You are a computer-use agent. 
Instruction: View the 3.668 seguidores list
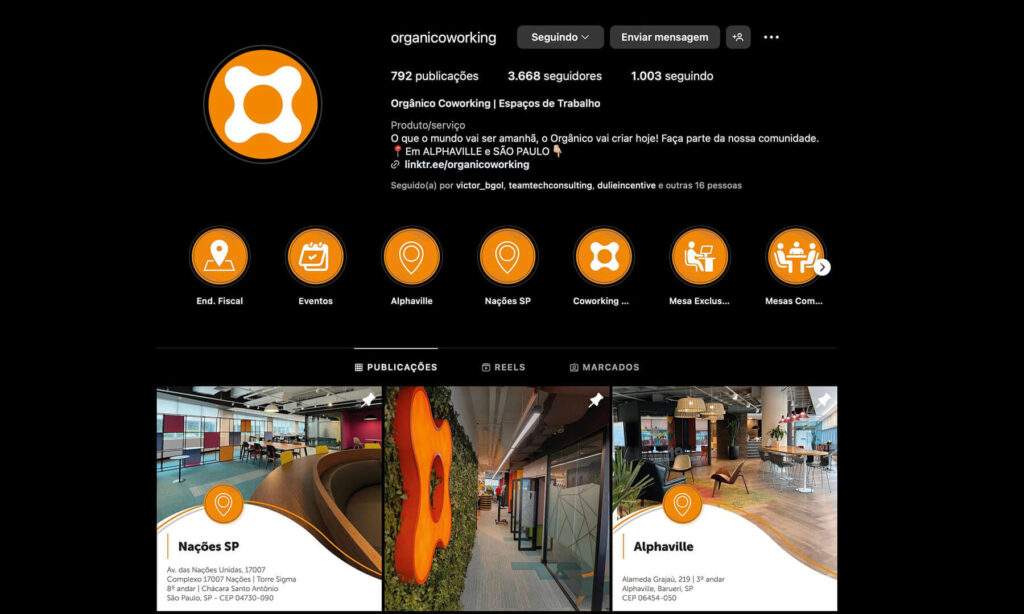click(554, 76)
